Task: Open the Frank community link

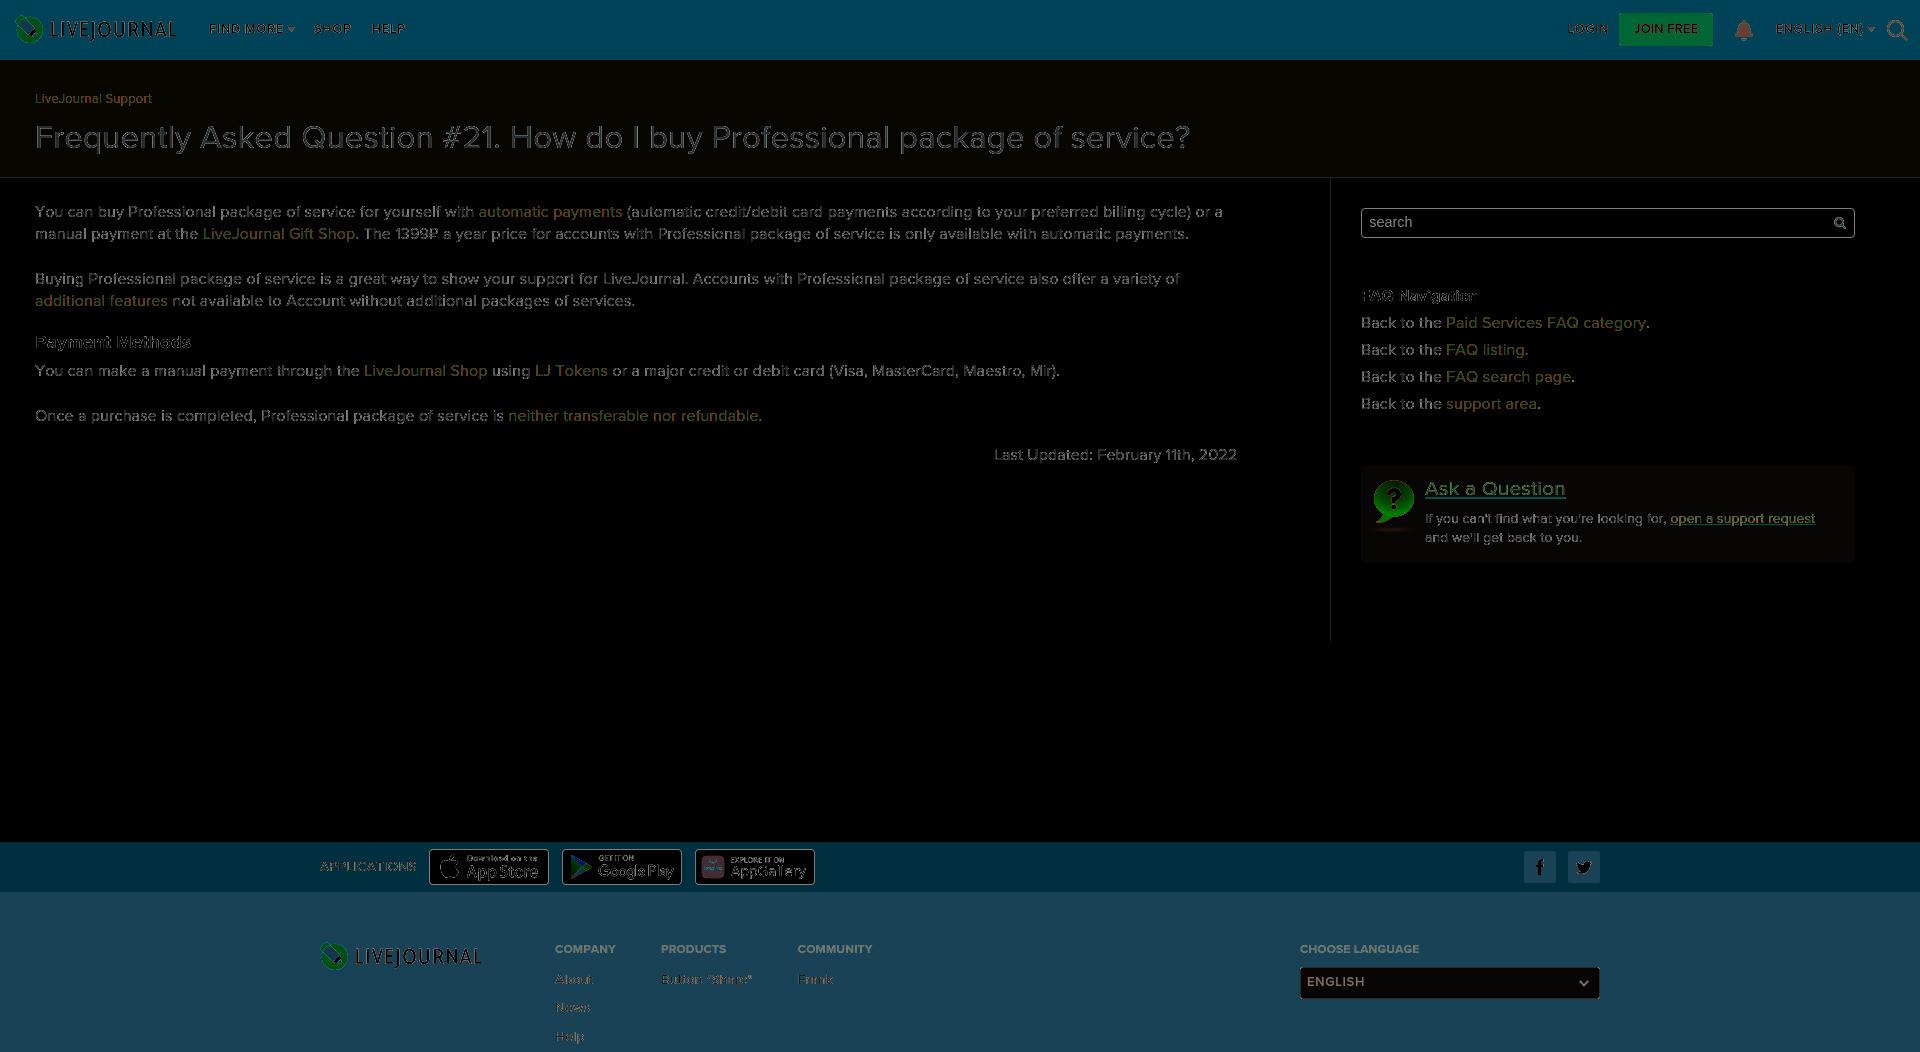Action: click(x=815, y=980)
